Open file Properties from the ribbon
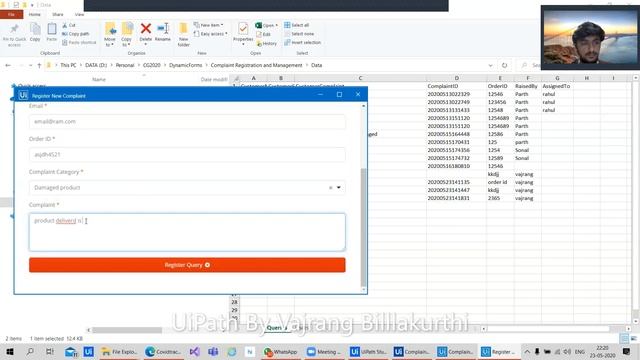Screen dimensions: 640x360 click(x=243, y=33)
